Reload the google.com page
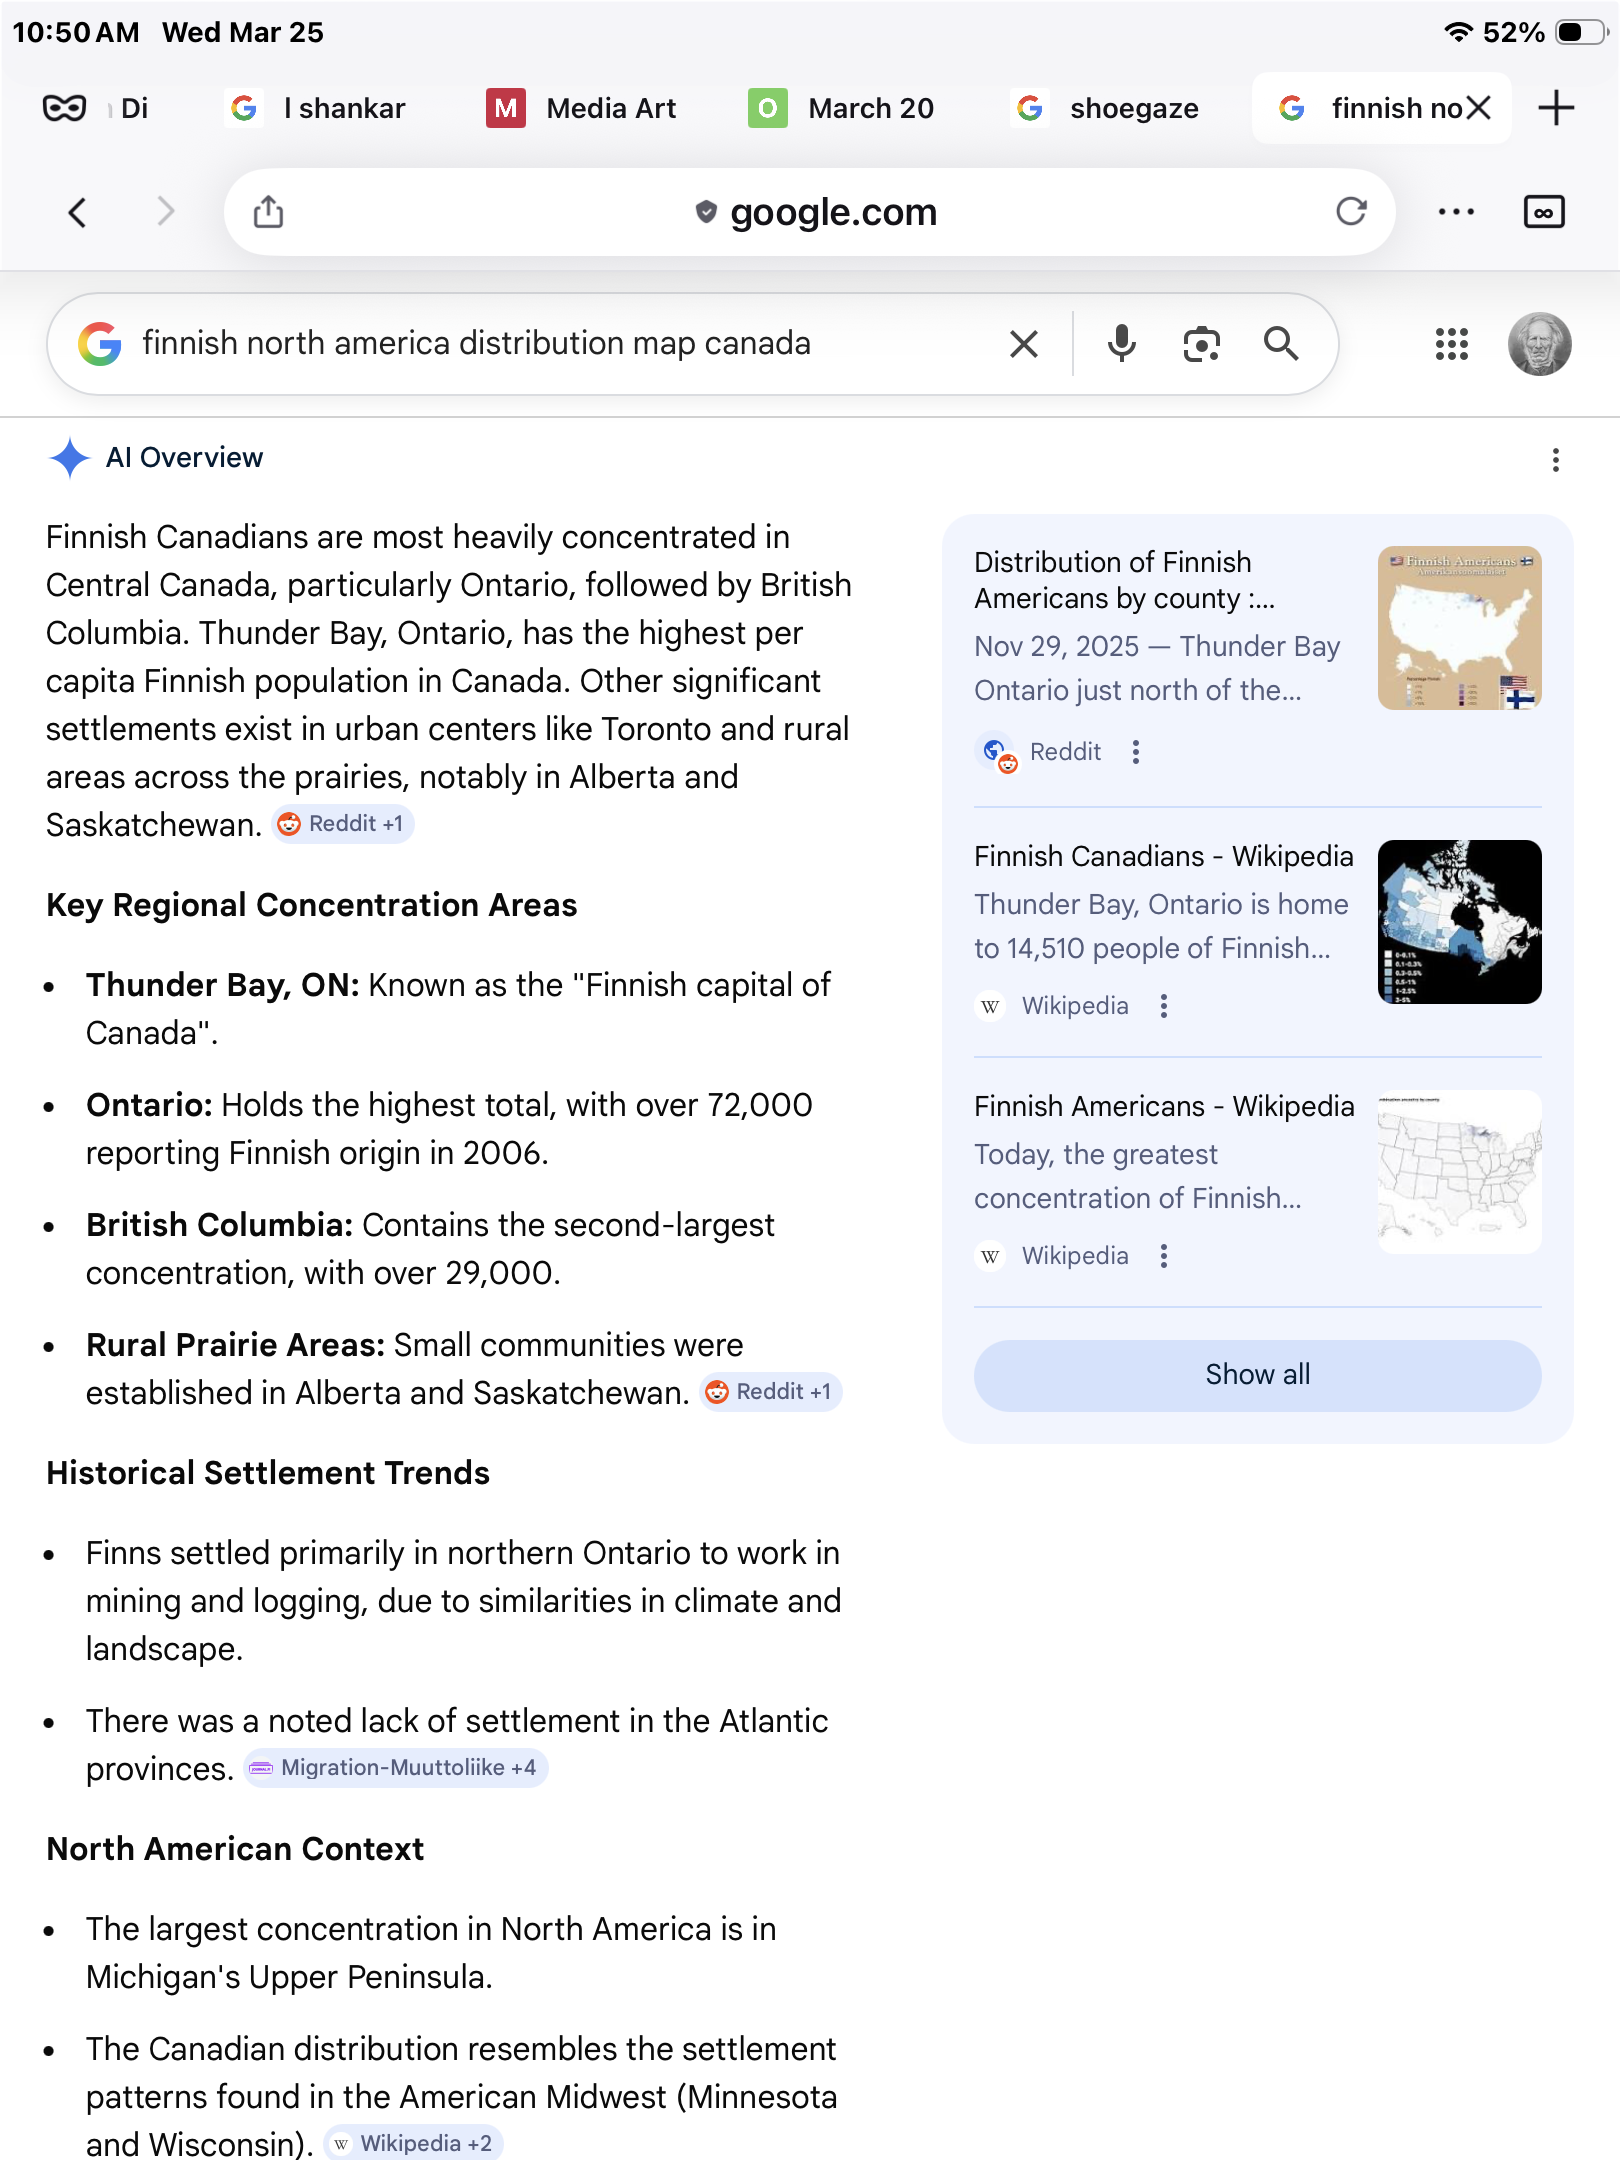 pos(1351,212)
